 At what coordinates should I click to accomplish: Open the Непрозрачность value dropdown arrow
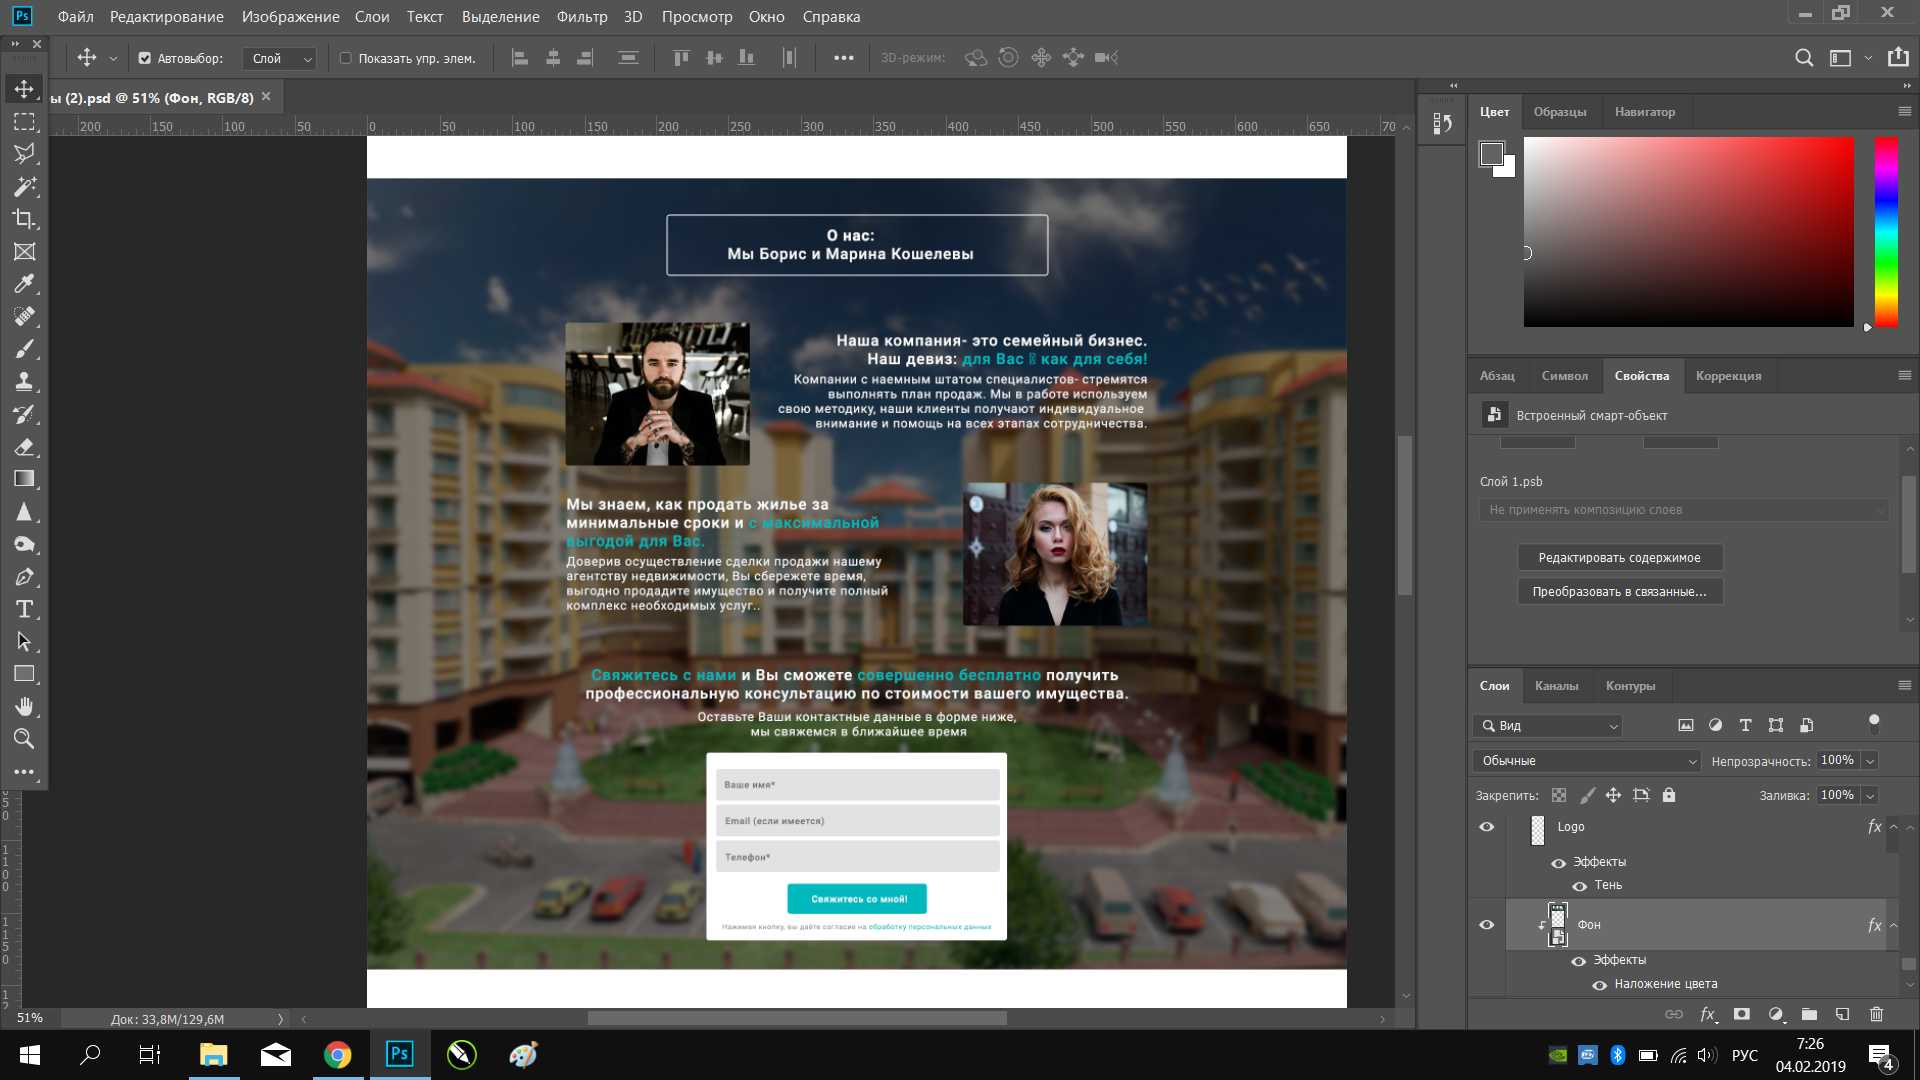[x=1870, y=761]
